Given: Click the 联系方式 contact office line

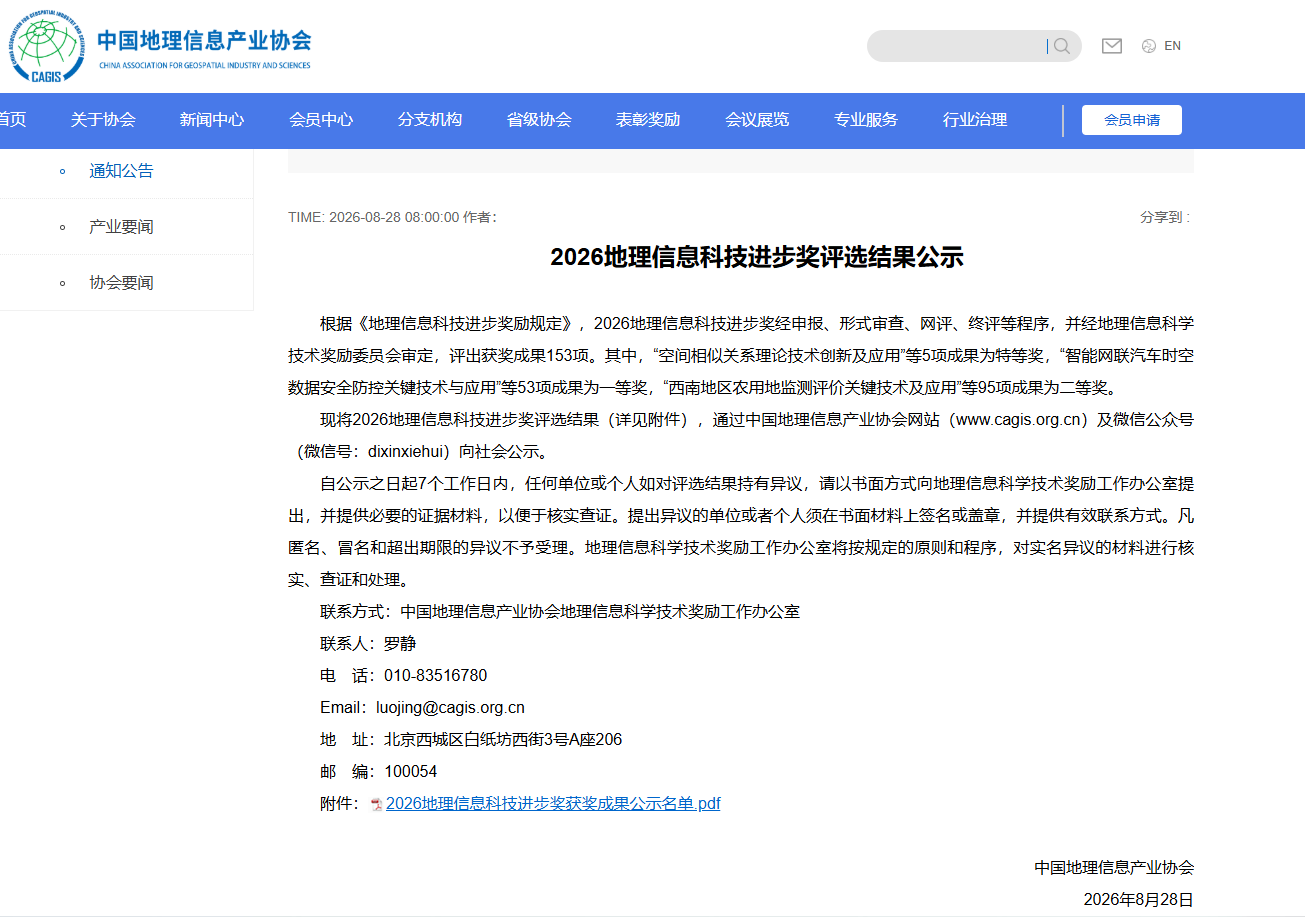Looking at the screenshot, I should pyautogui.click(x=560, y=612).
